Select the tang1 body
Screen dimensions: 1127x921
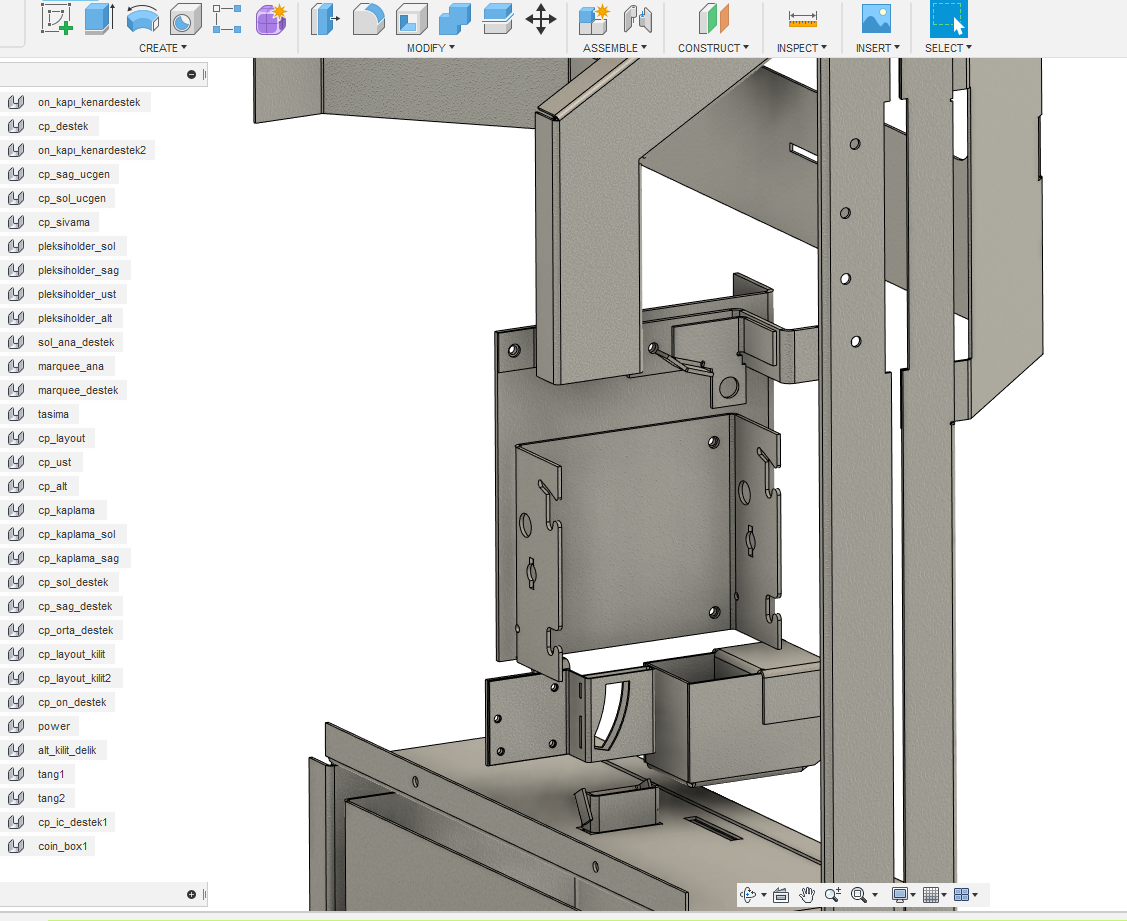click(x=51, y=774)
